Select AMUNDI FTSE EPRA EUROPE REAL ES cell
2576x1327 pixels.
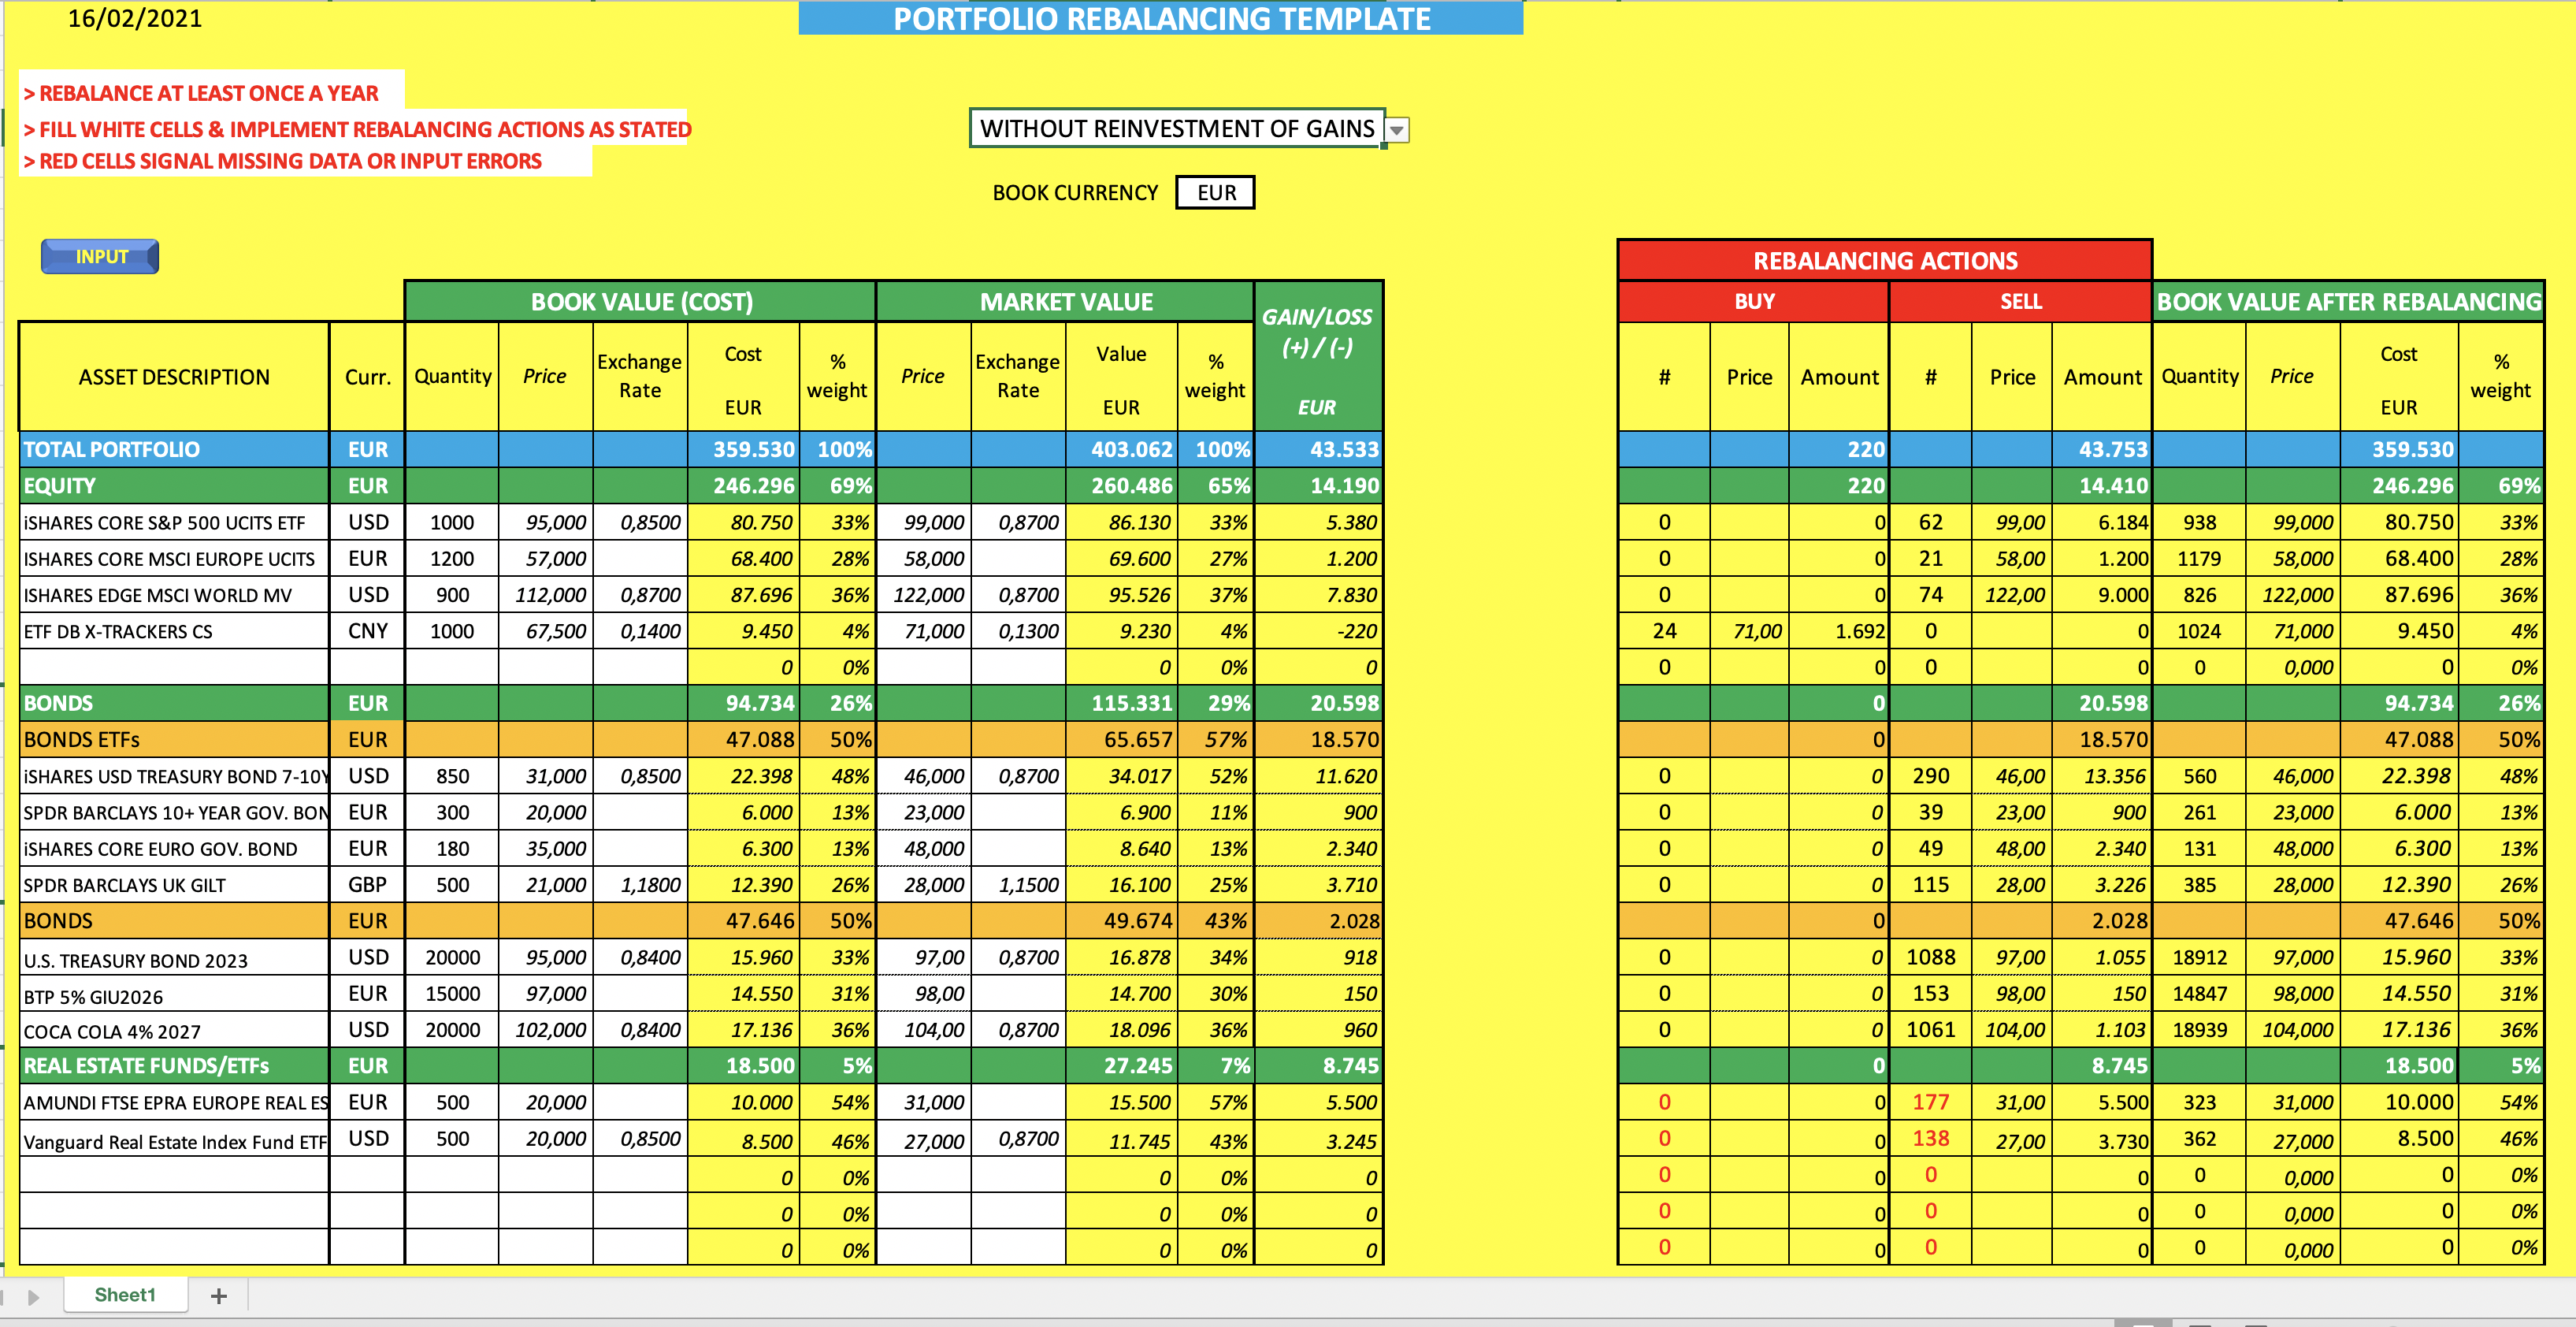click(175, 1103)
